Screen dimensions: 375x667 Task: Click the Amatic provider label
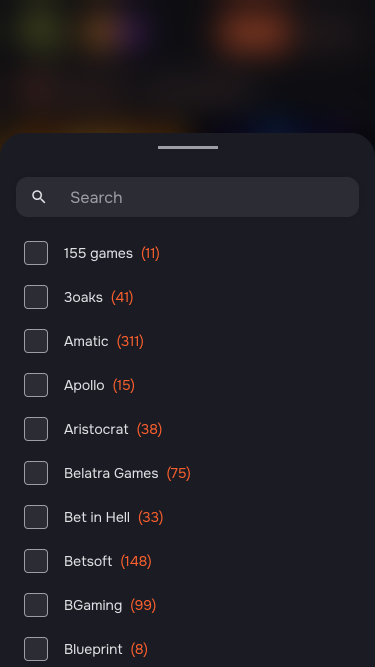tap(86, 341)
